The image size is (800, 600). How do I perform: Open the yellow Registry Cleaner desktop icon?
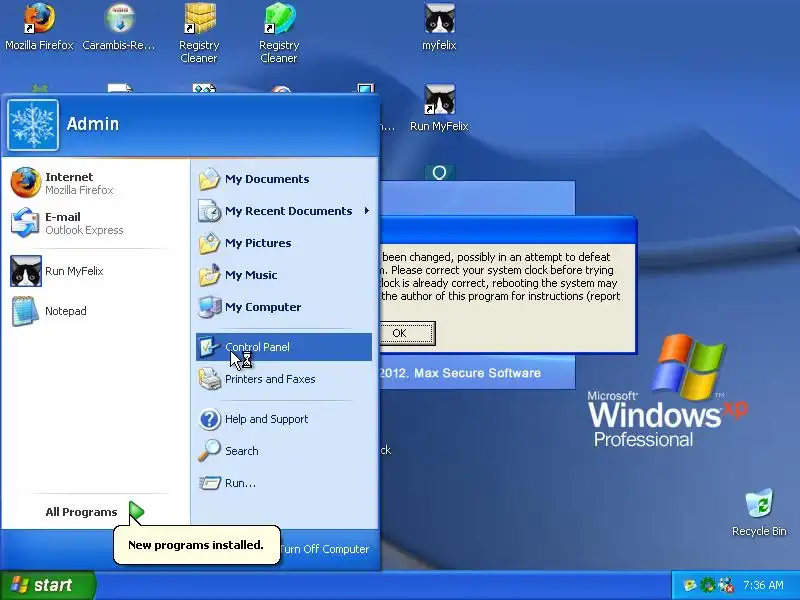click(199, 33)
